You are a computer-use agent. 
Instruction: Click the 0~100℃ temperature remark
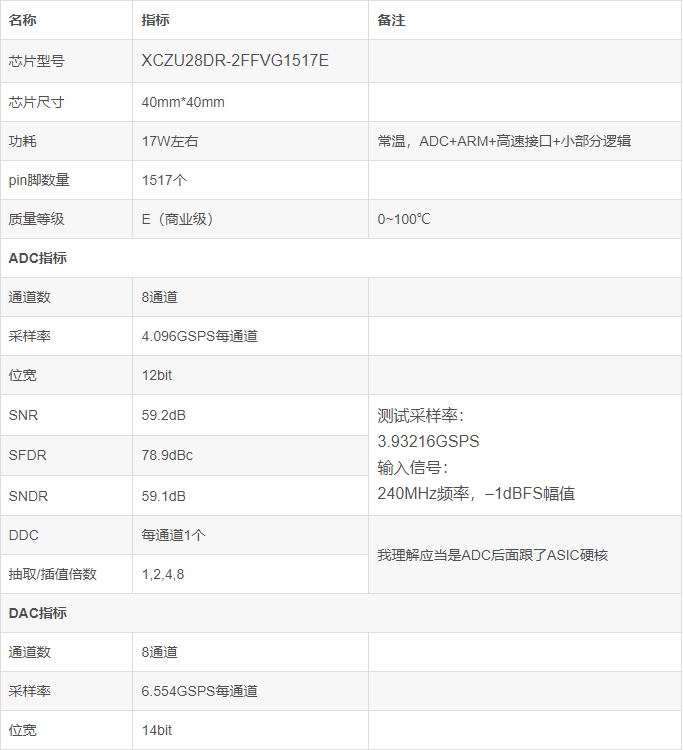coord(404,219)
